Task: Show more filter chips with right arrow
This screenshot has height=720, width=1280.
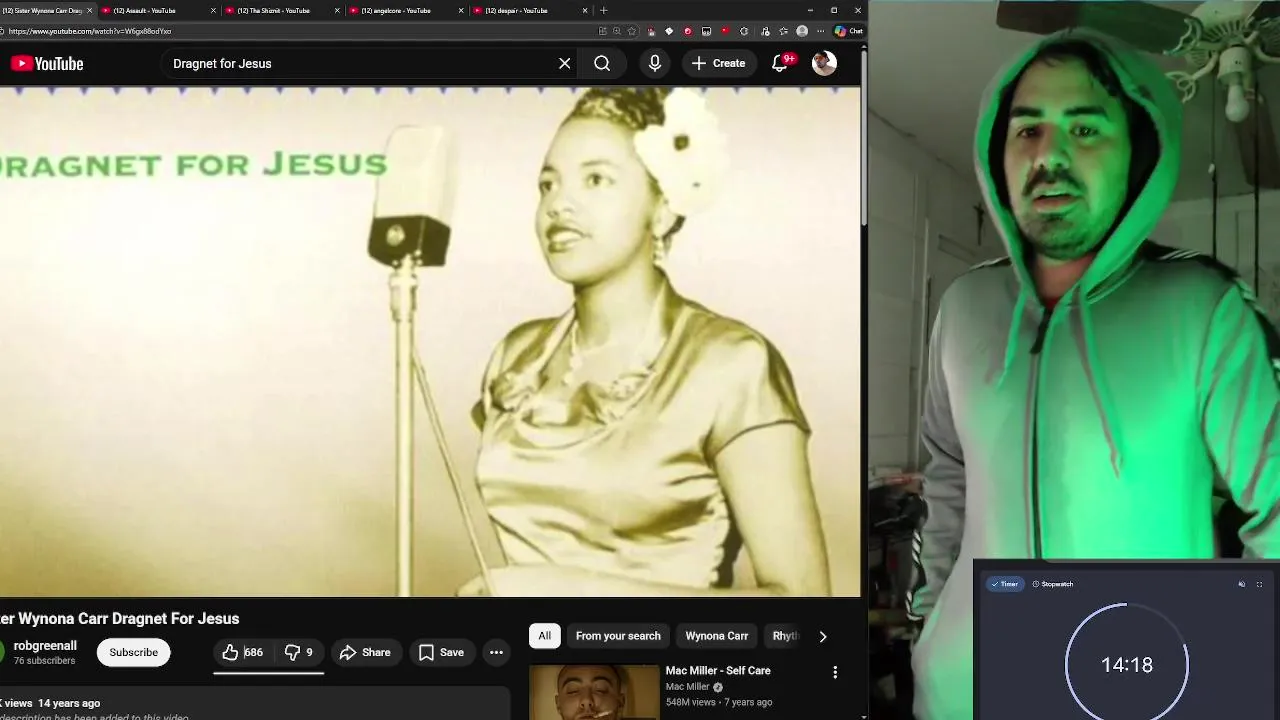Action: (x=823, y=636)
